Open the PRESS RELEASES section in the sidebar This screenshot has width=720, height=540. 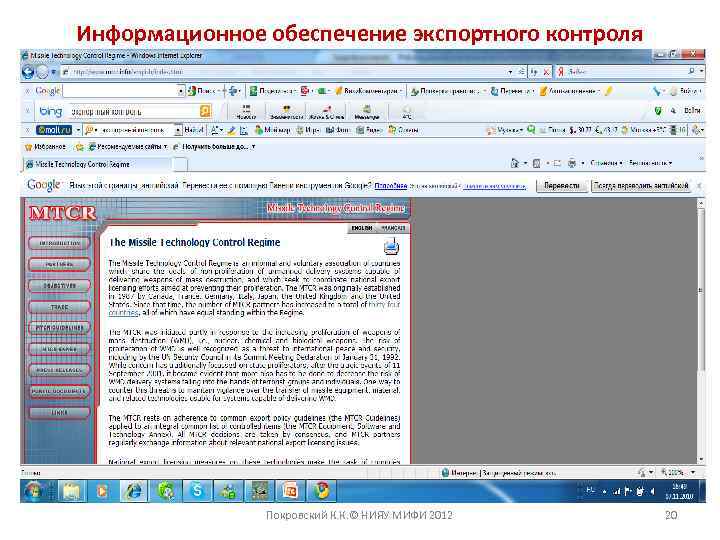pos(59,370)
